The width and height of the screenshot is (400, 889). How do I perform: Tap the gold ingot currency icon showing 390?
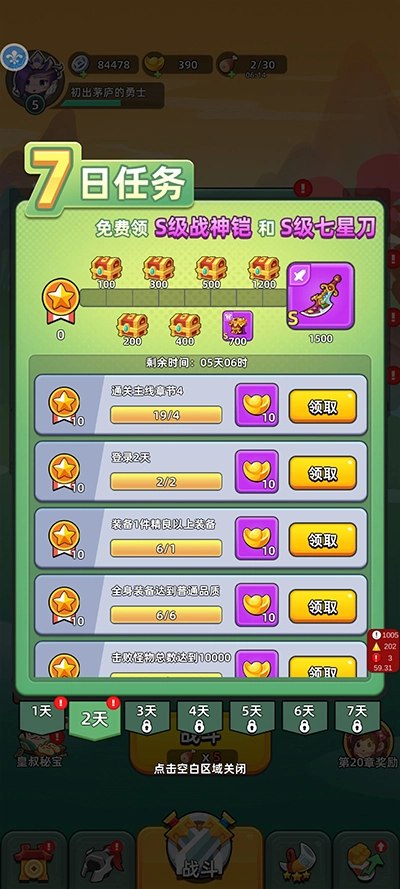(153, 65)
